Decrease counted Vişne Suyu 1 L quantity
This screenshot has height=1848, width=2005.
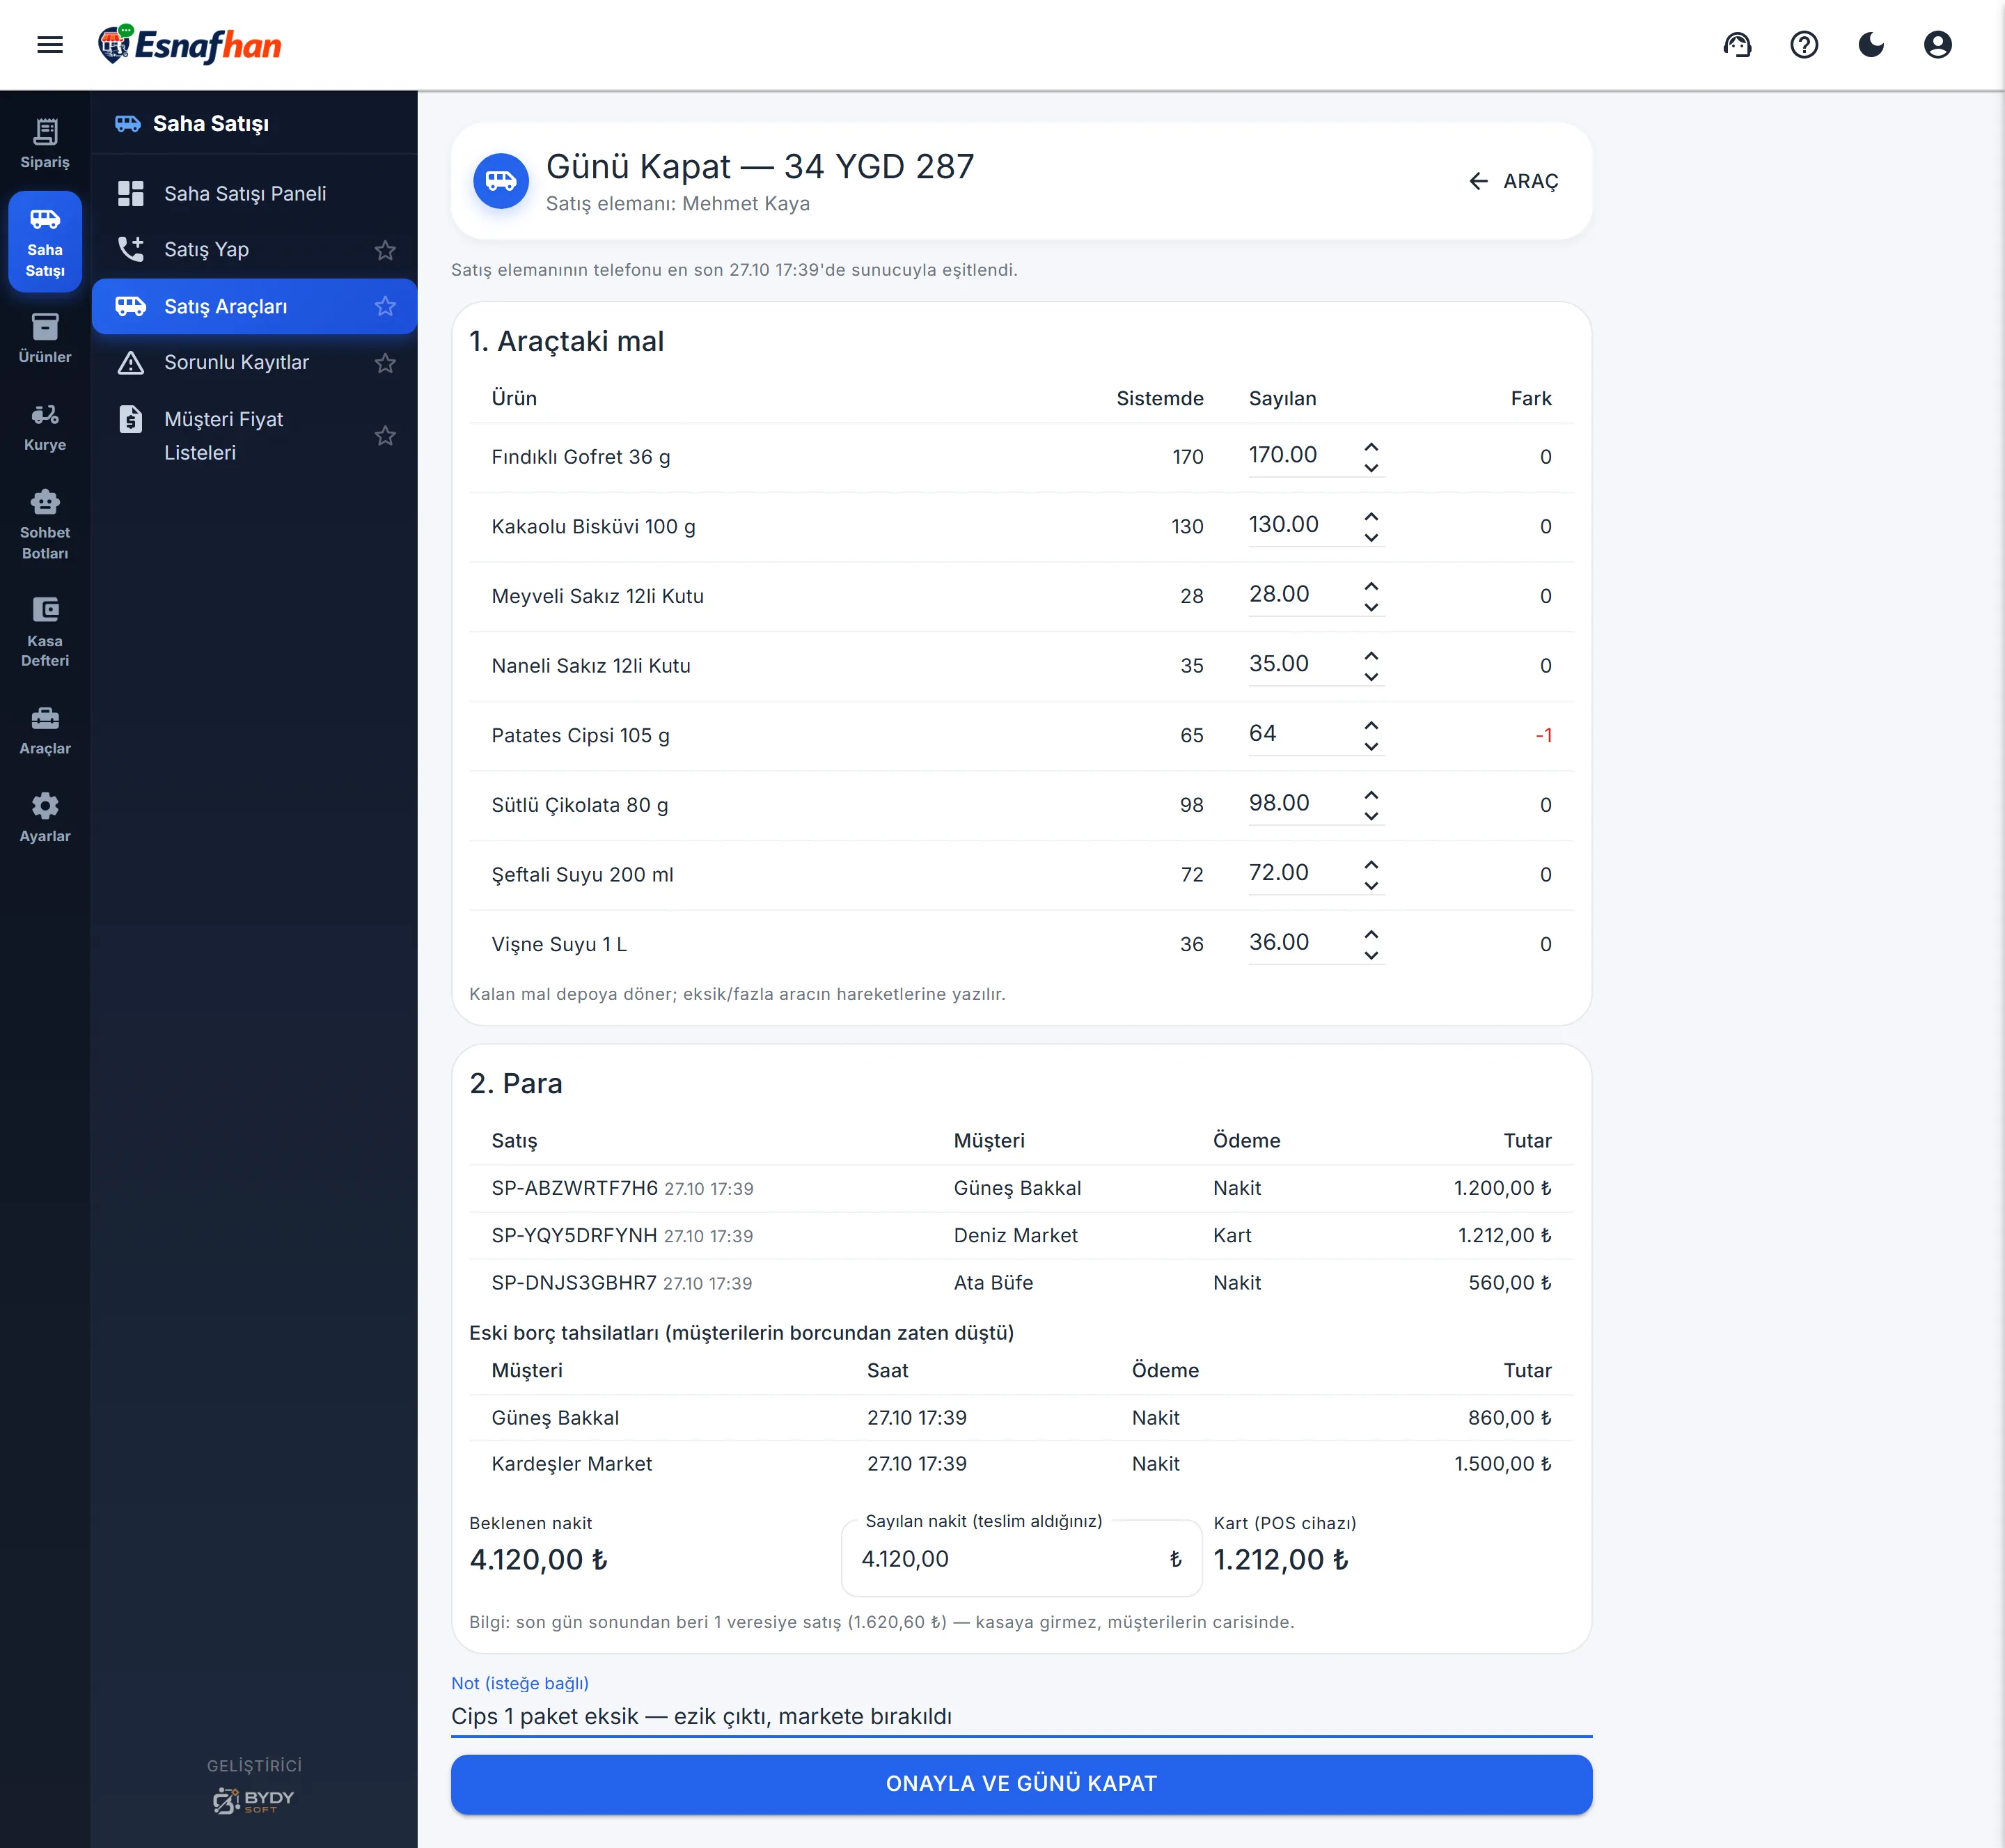click(x=1371, y=956)
